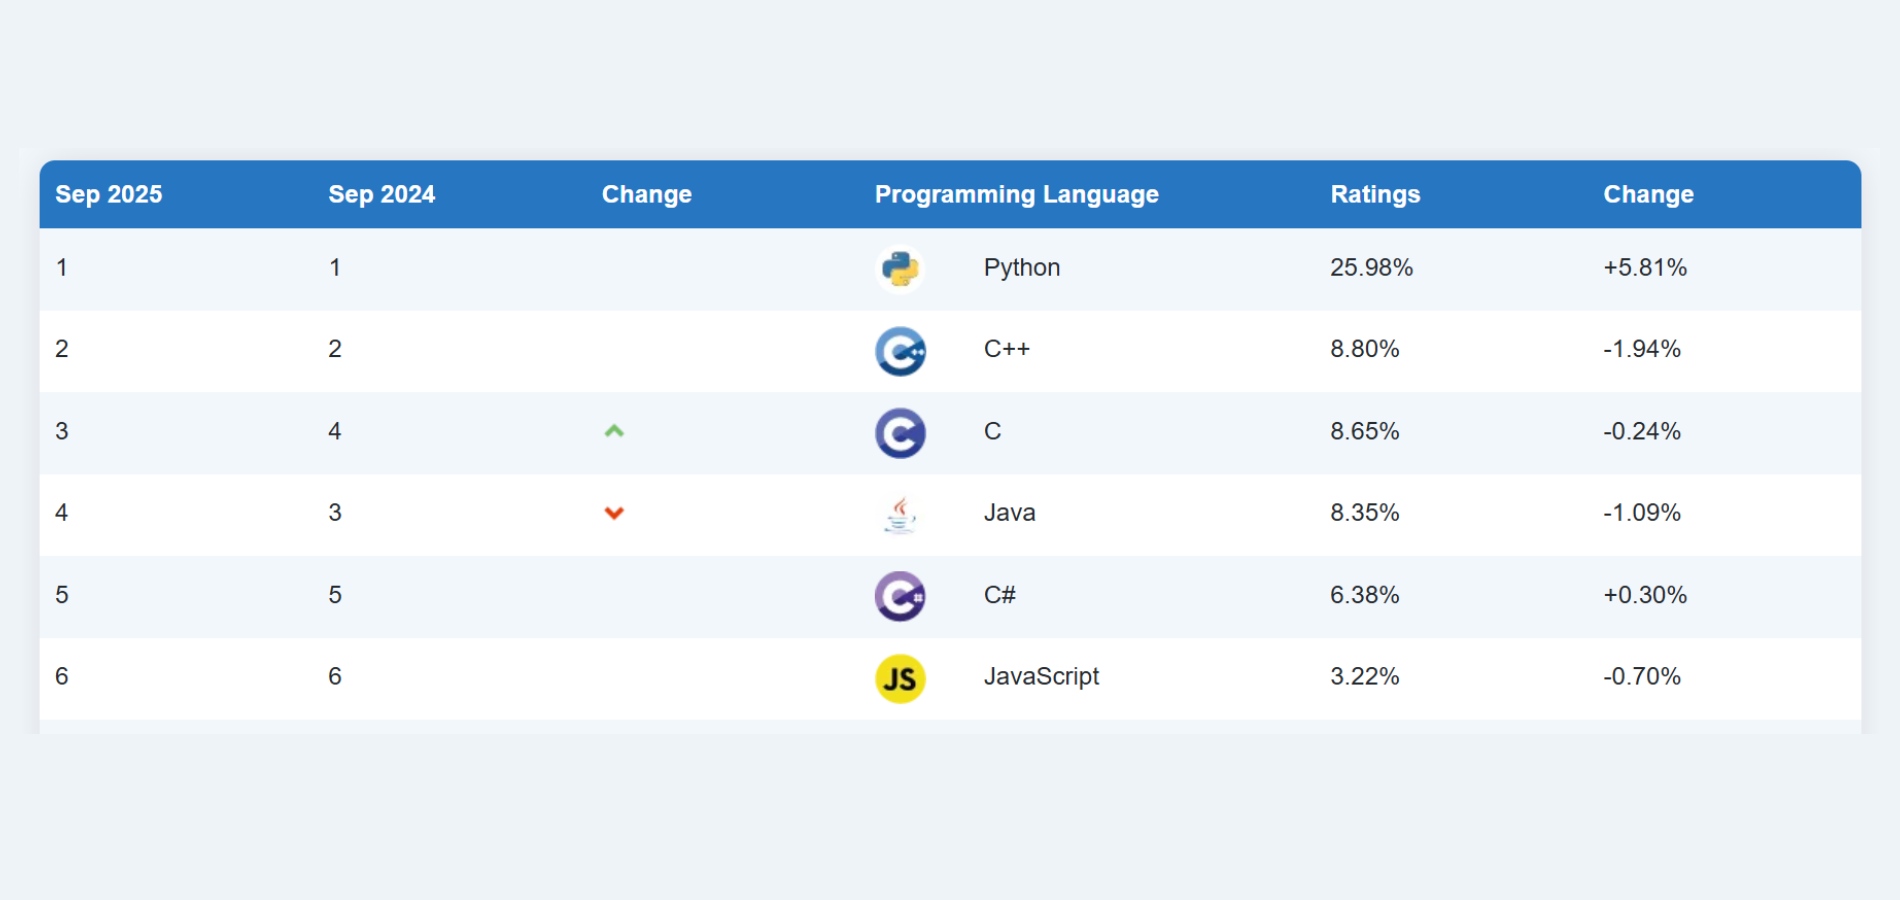Click Python's 25.98% rating value
This screenshot has height=900, width=1900.
pyautogui.click(x=1371, y=268)
